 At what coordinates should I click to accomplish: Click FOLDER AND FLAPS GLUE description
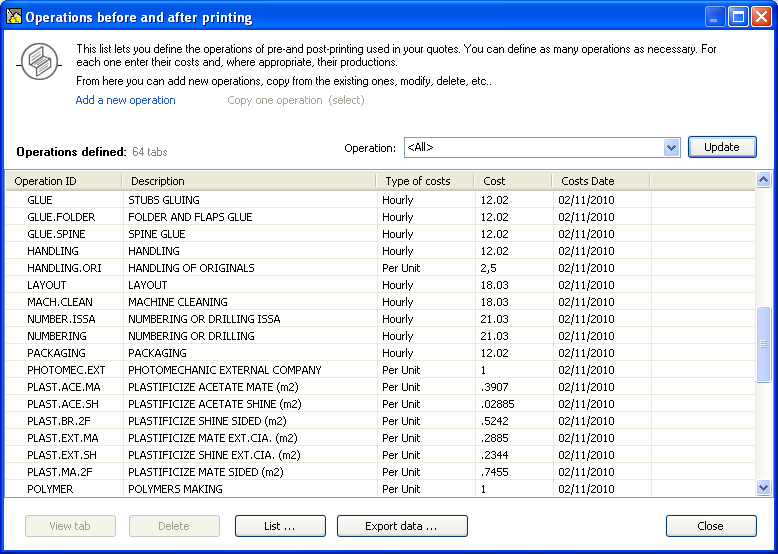click(x=190, y=217)
